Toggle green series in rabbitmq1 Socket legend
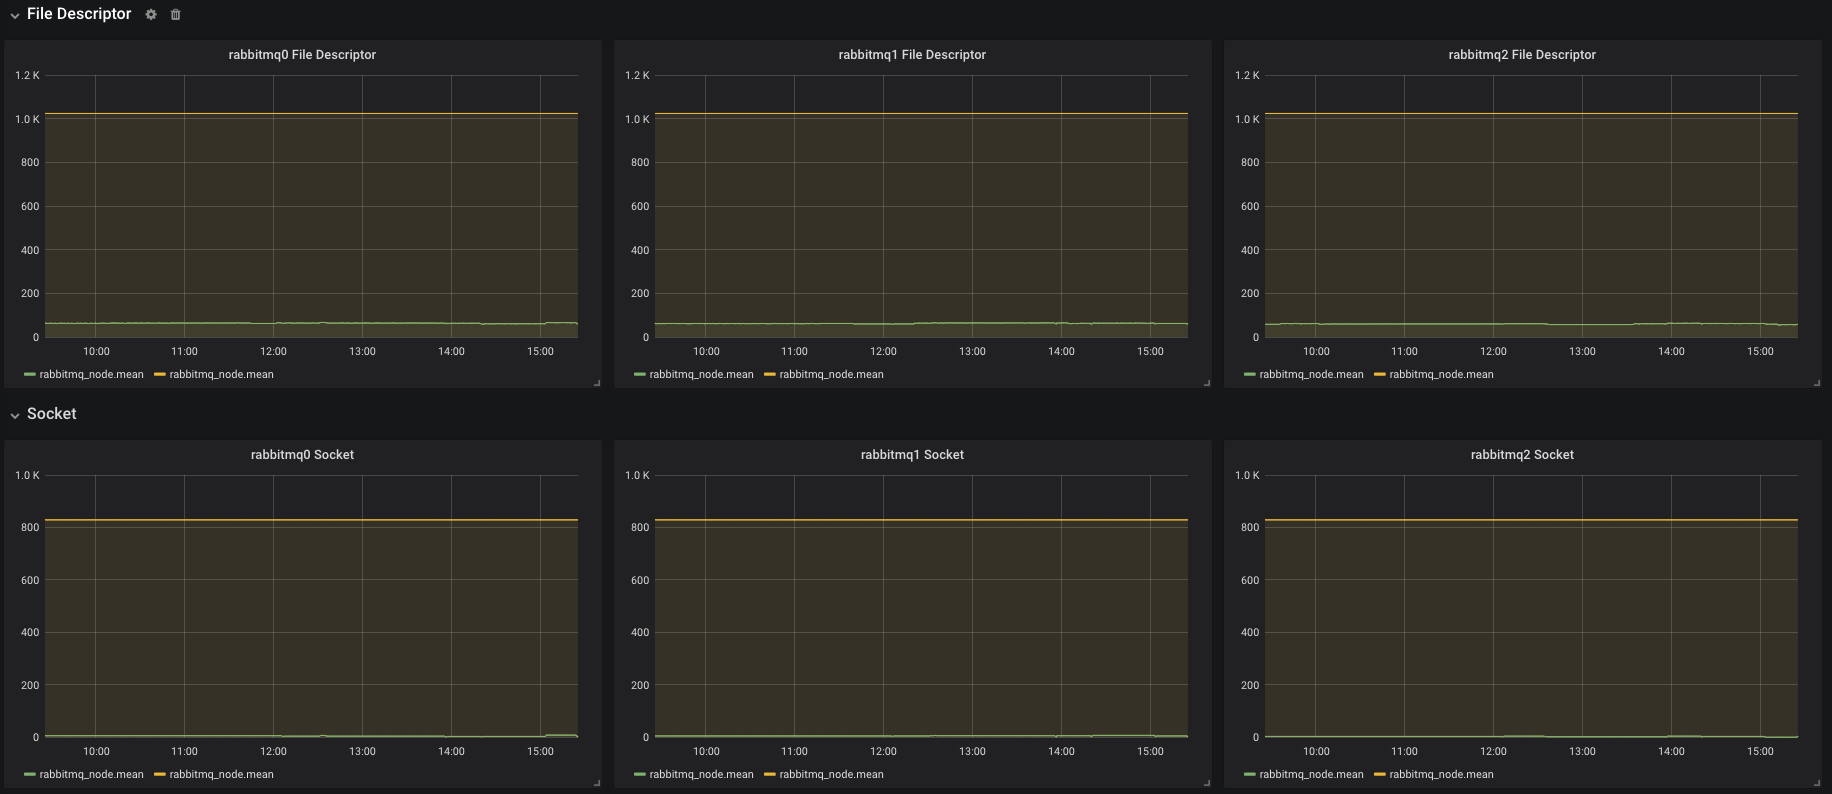Screen dimensions: 1832x794 click(701, 775)
